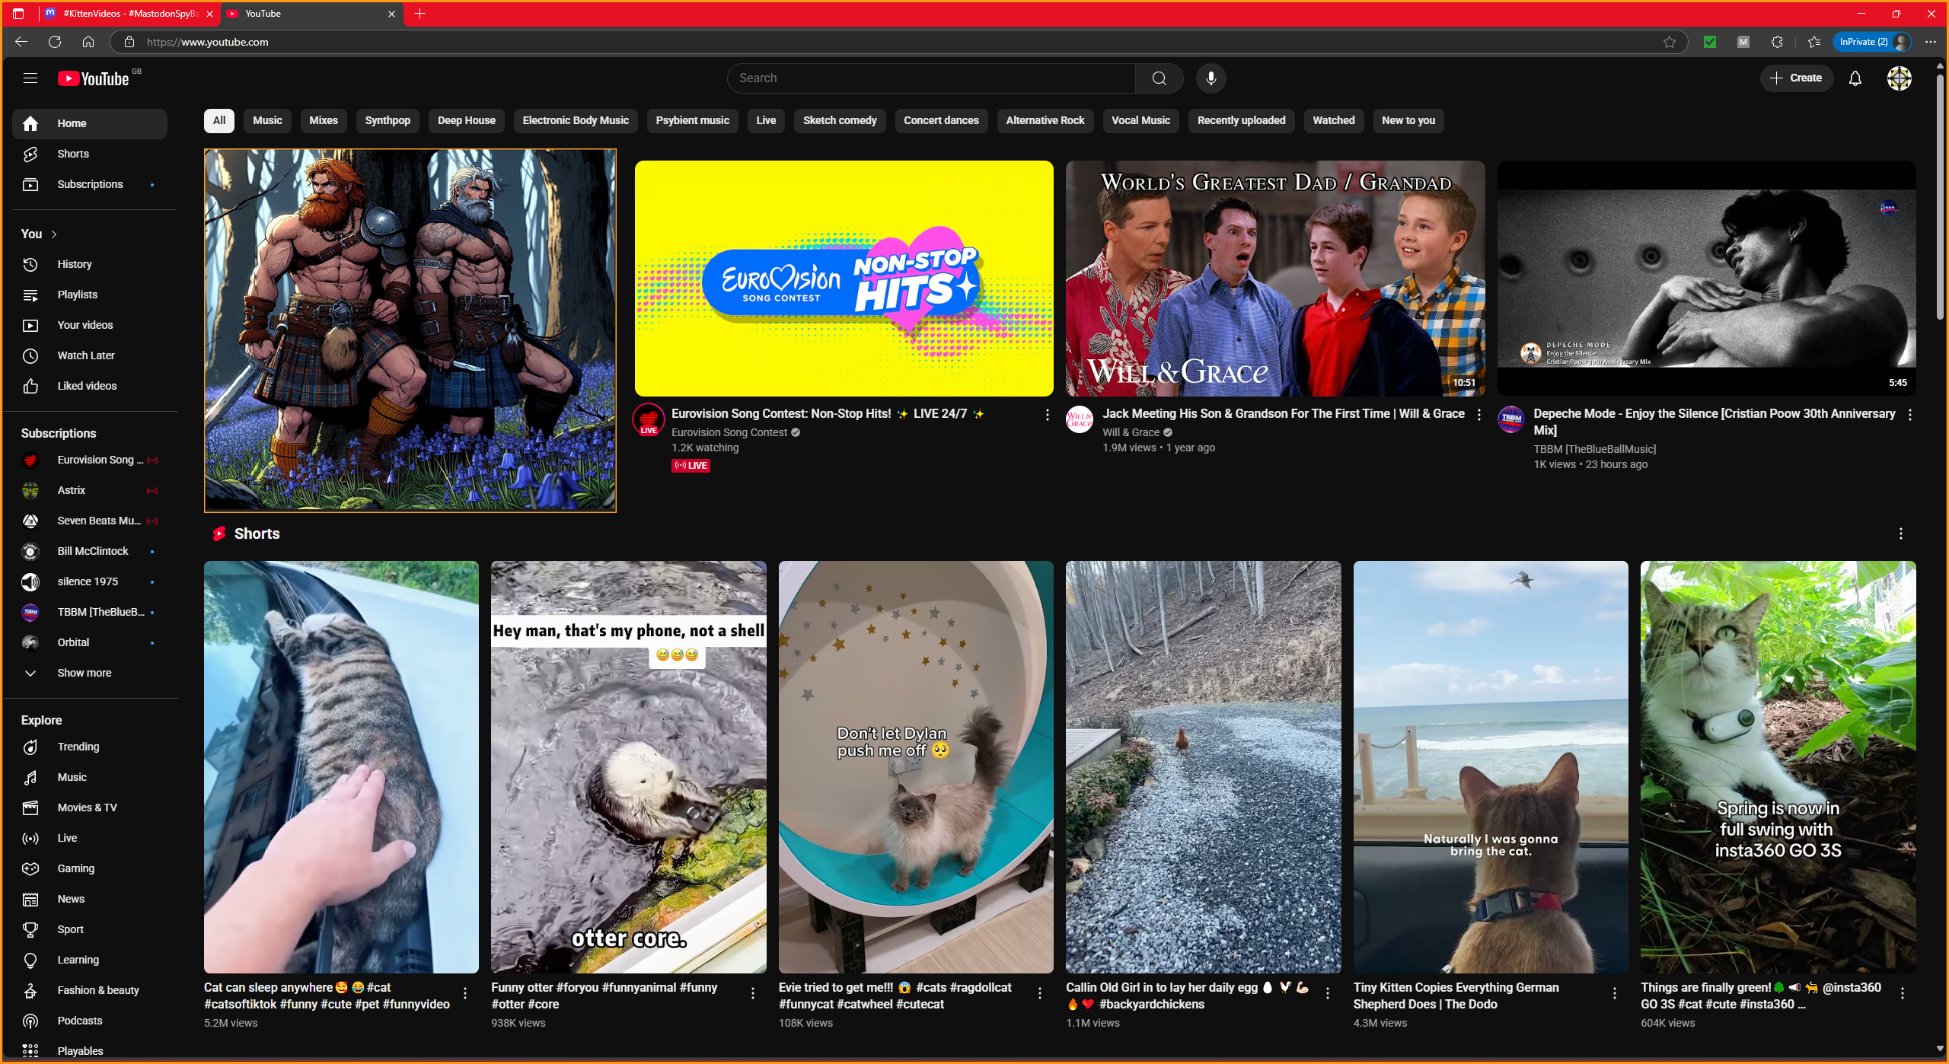Select Electronic Body Music chip
The width and height of the screenshot is (1949, 1064).
[x=575, y=121]
